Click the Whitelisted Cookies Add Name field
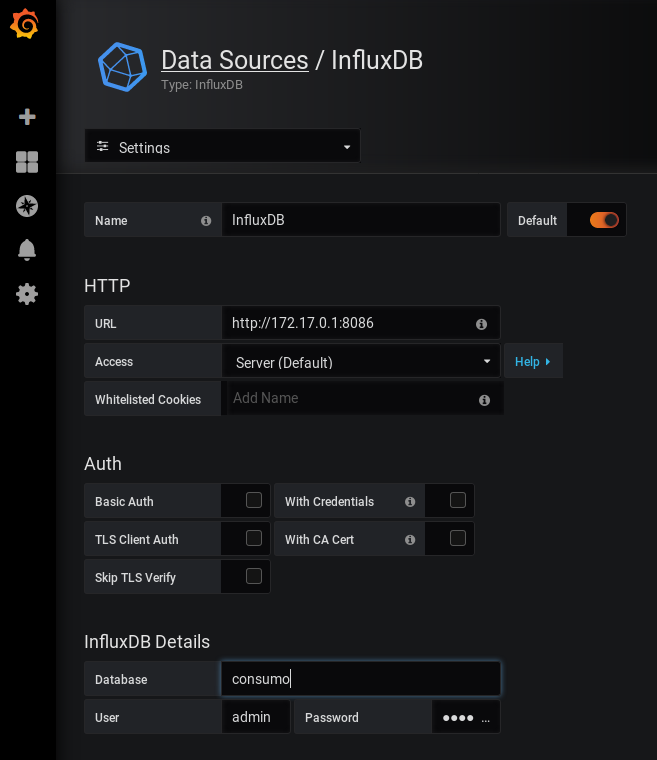This screenshot has height=760, width=657. [362, 398]
